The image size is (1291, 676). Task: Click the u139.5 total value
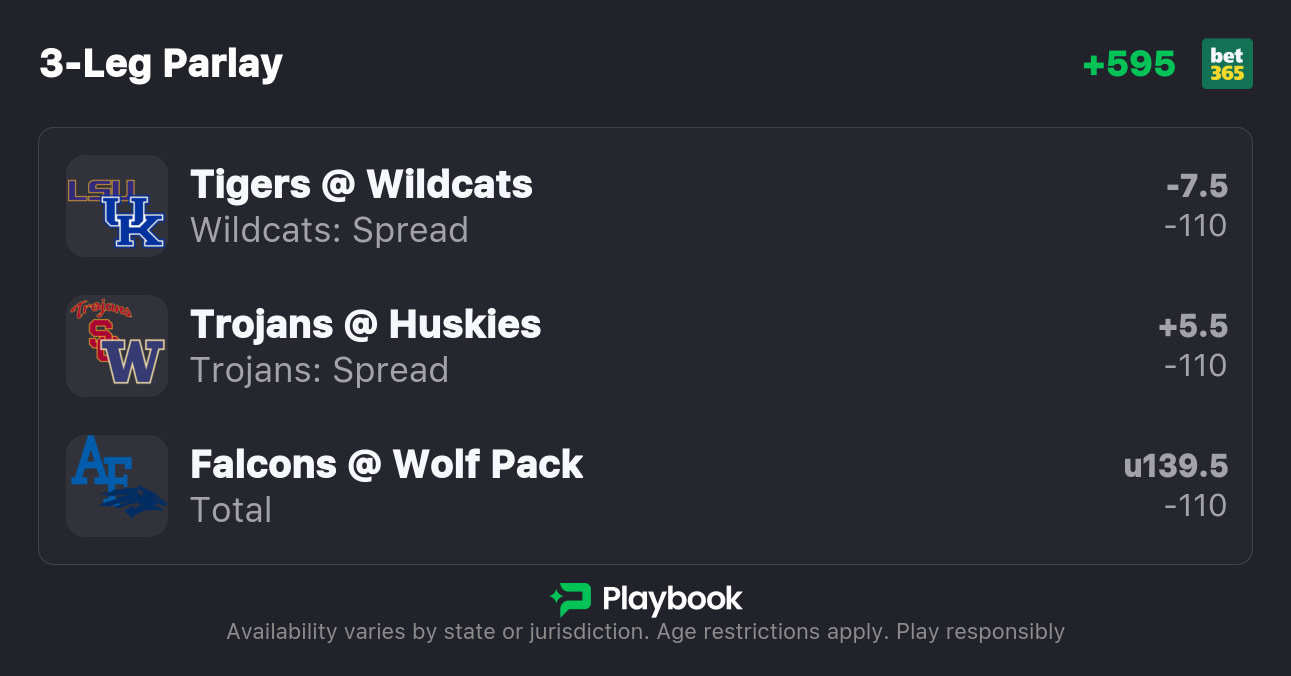click(x=1175, y=466)
